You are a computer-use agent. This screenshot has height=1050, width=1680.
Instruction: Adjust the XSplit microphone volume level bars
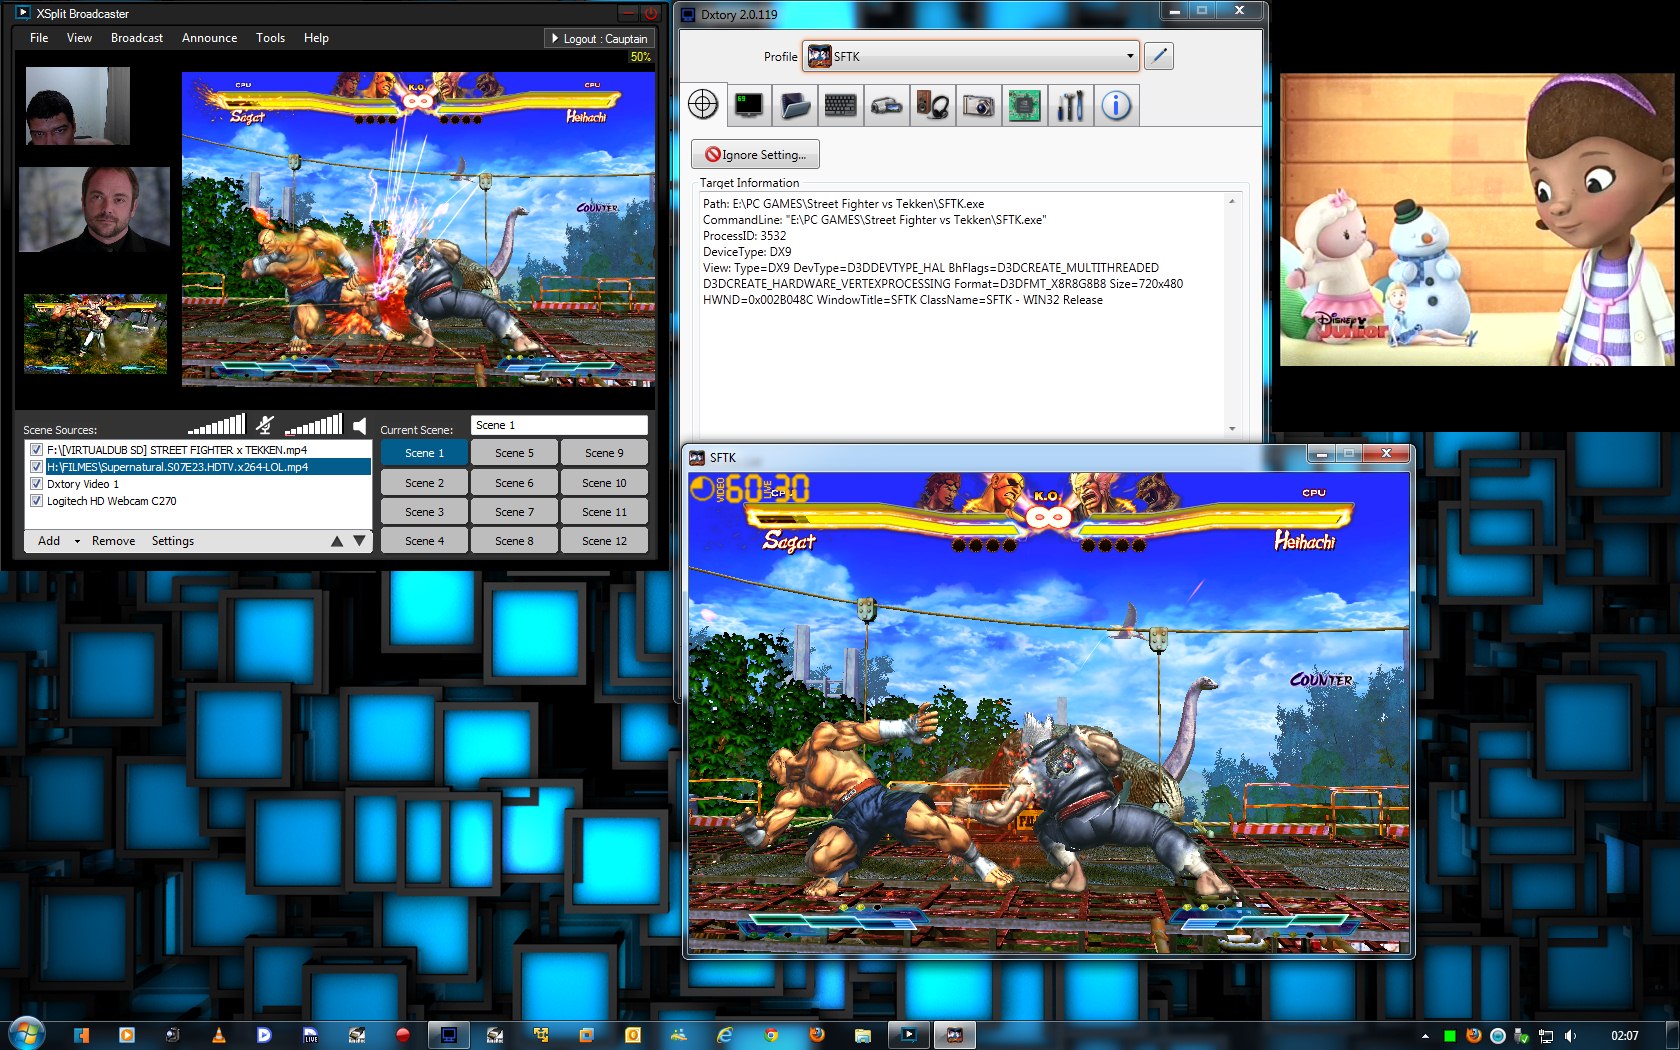(216, 425)
